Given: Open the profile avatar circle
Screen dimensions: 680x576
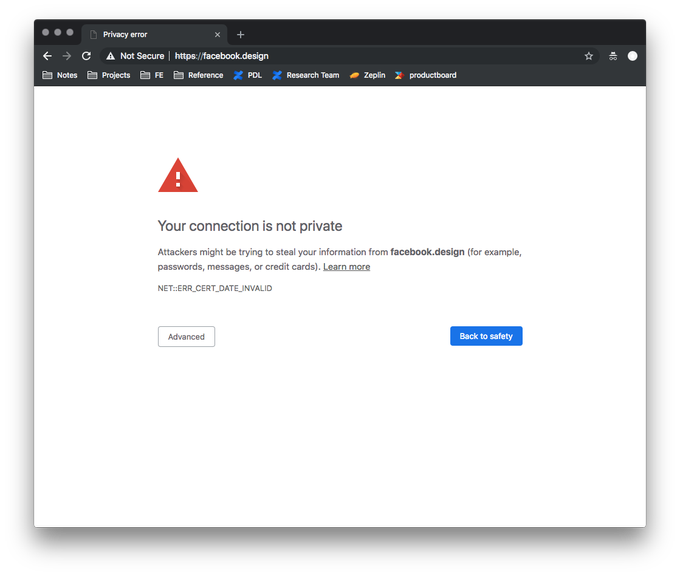Looking at the screenshot, I should pyautogui.click(x=632, y=56).
